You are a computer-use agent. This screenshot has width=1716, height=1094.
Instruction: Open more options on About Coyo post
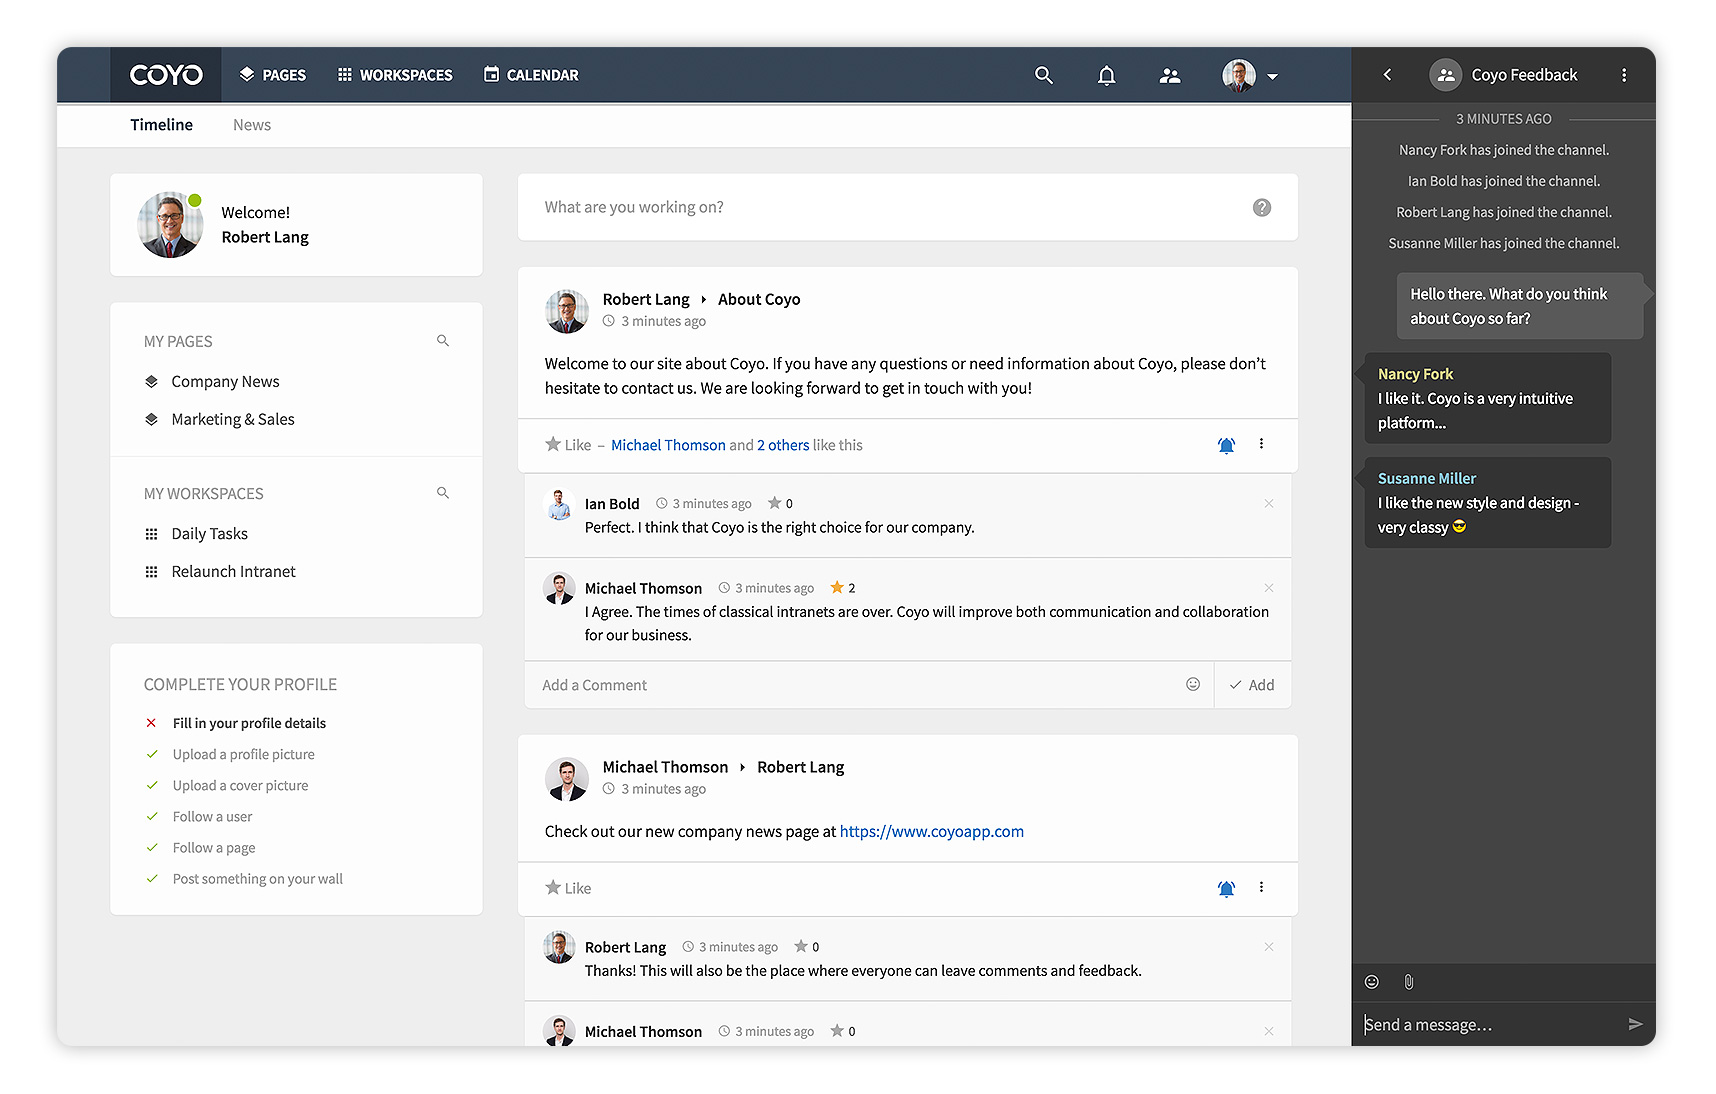1261,444
